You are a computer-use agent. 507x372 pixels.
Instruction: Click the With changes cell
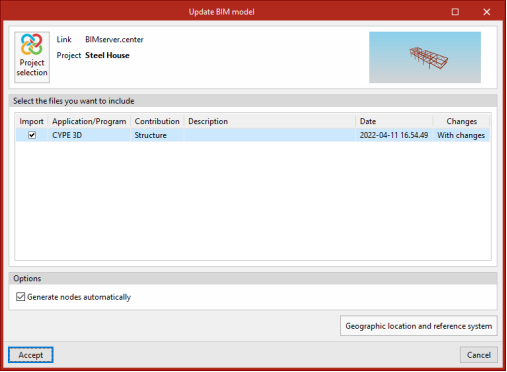point(461,135)
